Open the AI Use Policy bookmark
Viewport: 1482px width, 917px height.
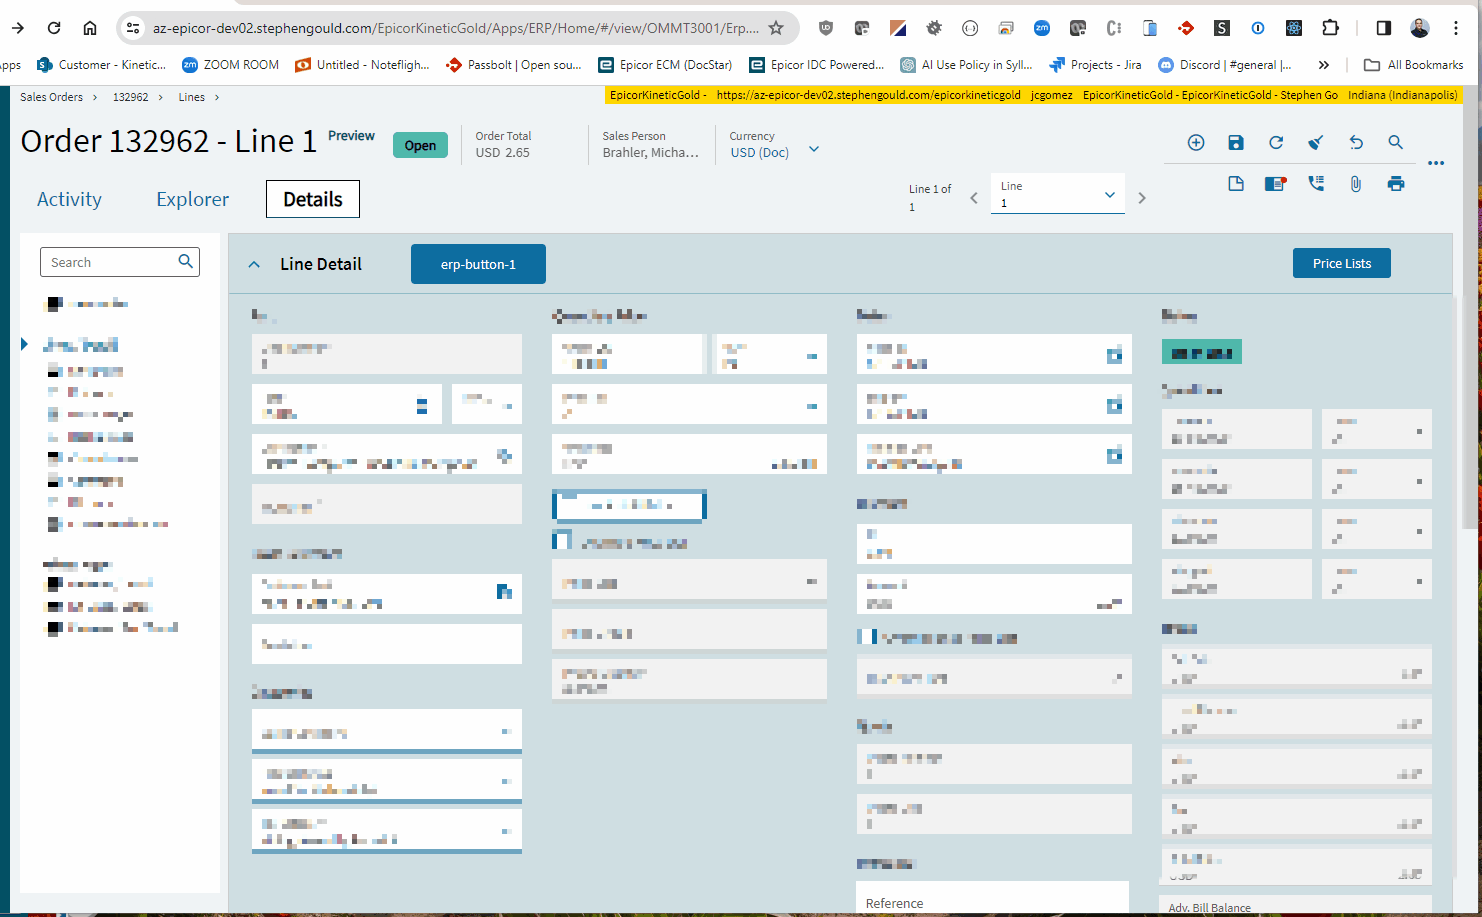click(967, 65)
